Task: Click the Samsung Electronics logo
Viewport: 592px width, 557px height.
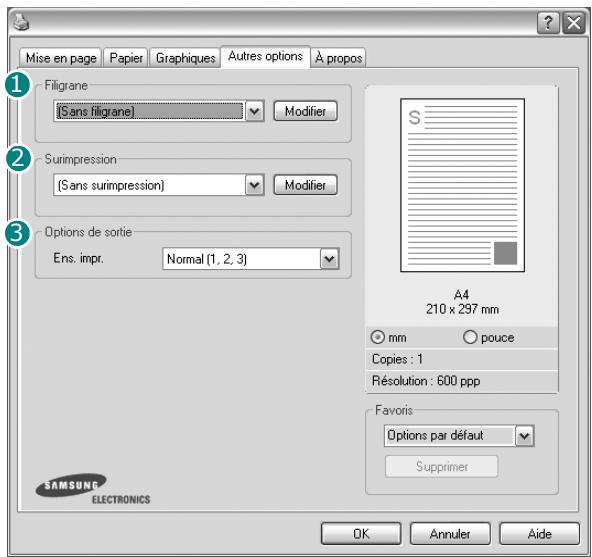Action: 92,489
